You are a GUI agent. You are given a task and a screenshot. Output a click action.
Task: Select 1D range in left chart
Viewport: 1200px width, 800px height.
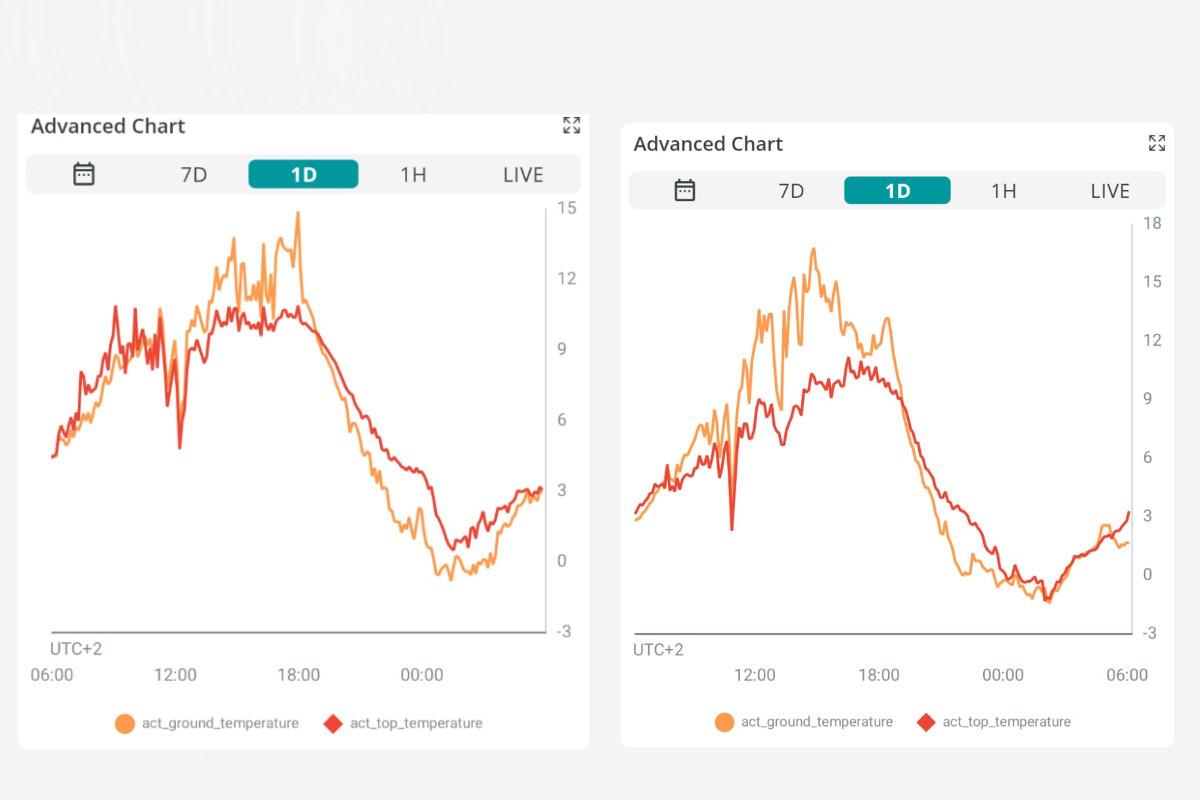tap(303, 174)
